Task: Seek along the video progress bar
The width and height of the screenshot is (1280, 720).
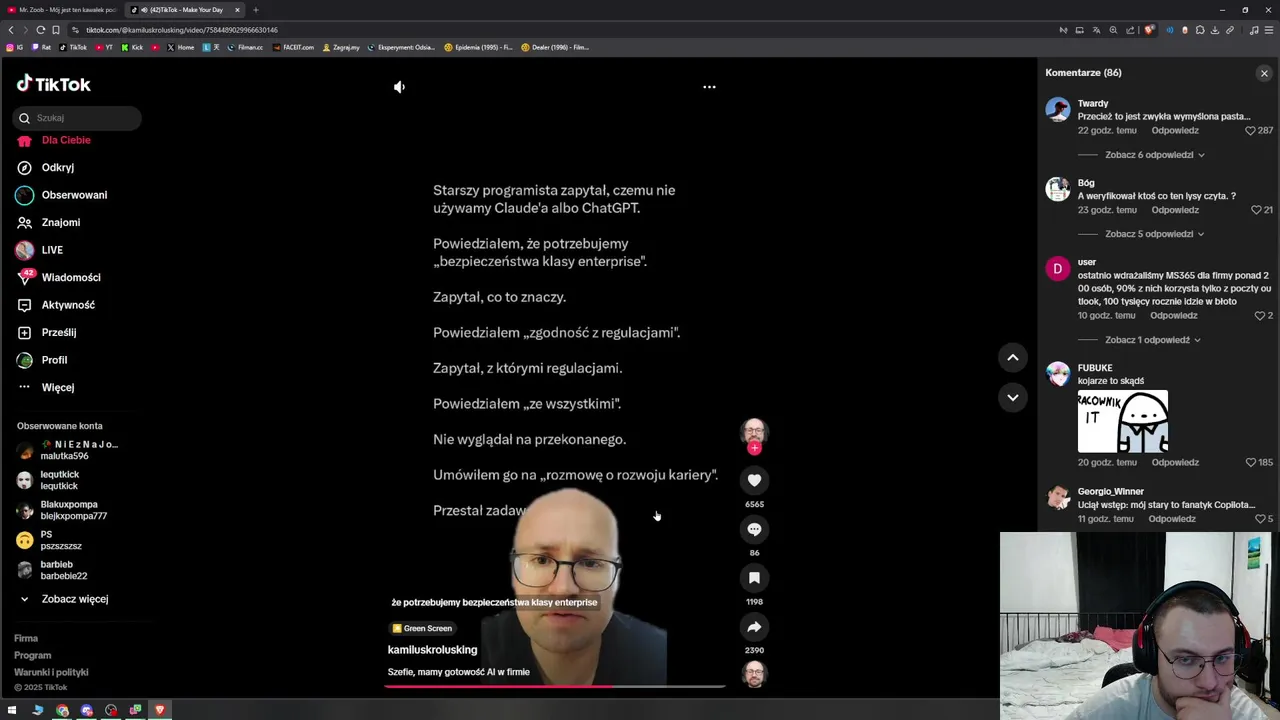Action: click(x=555, y=687)
